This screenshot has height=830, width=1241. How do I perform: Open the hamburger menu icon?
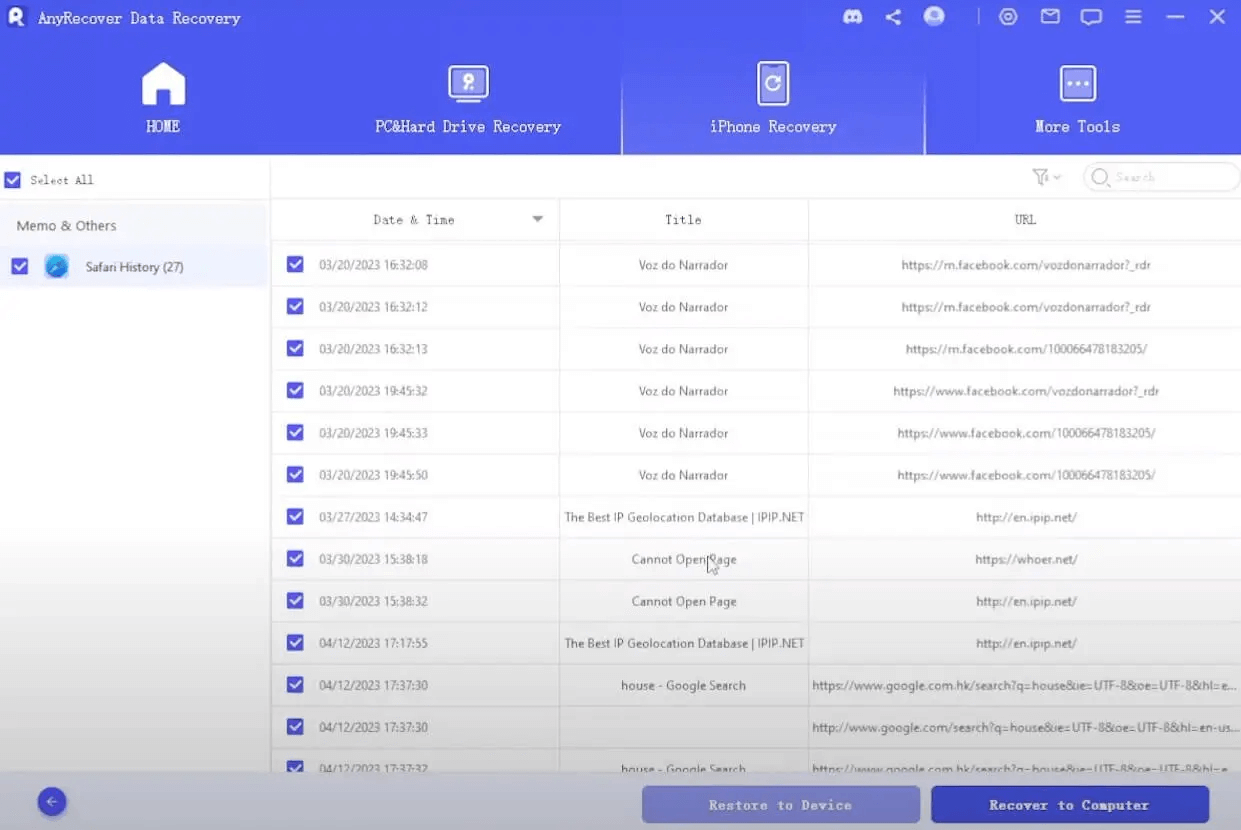1133,17
